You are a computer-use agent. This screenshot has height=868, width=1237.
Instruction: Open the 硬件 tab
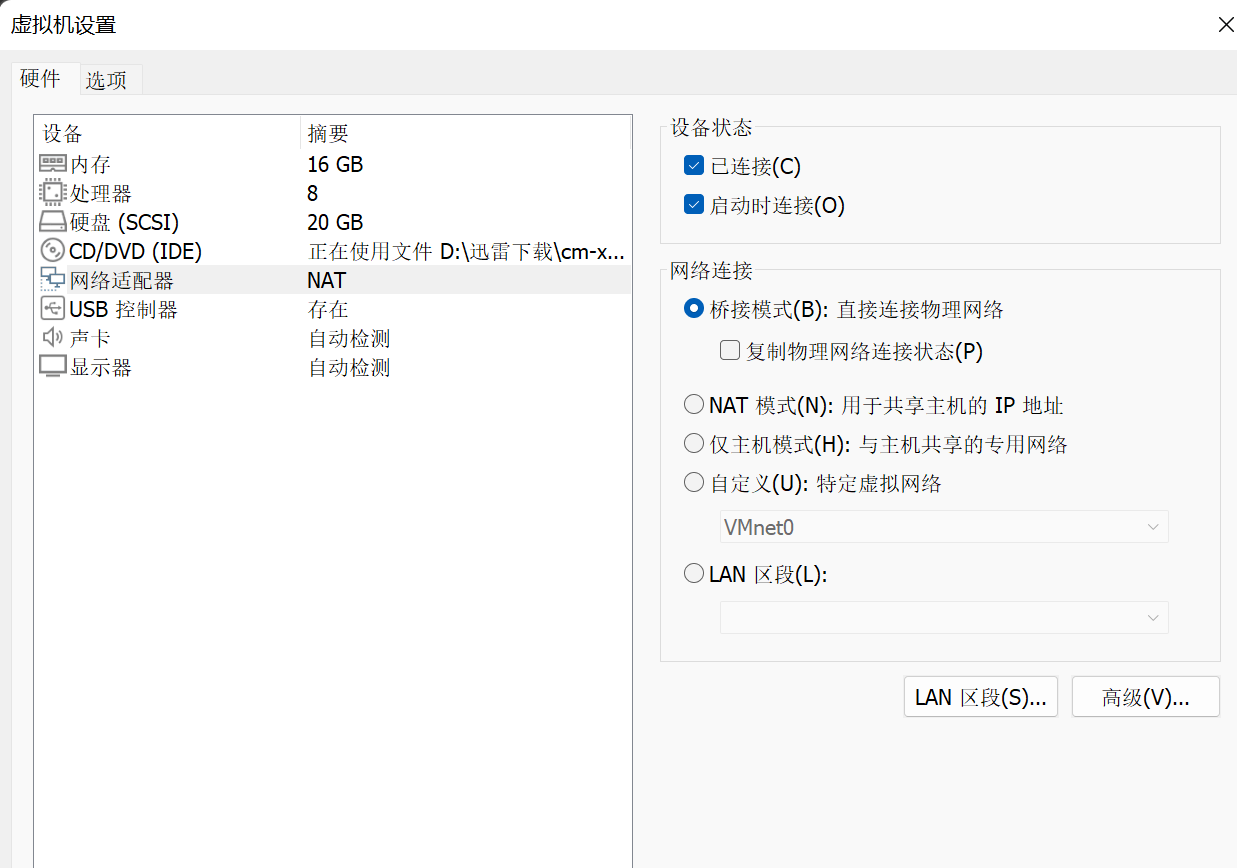[x=41, y=79]
